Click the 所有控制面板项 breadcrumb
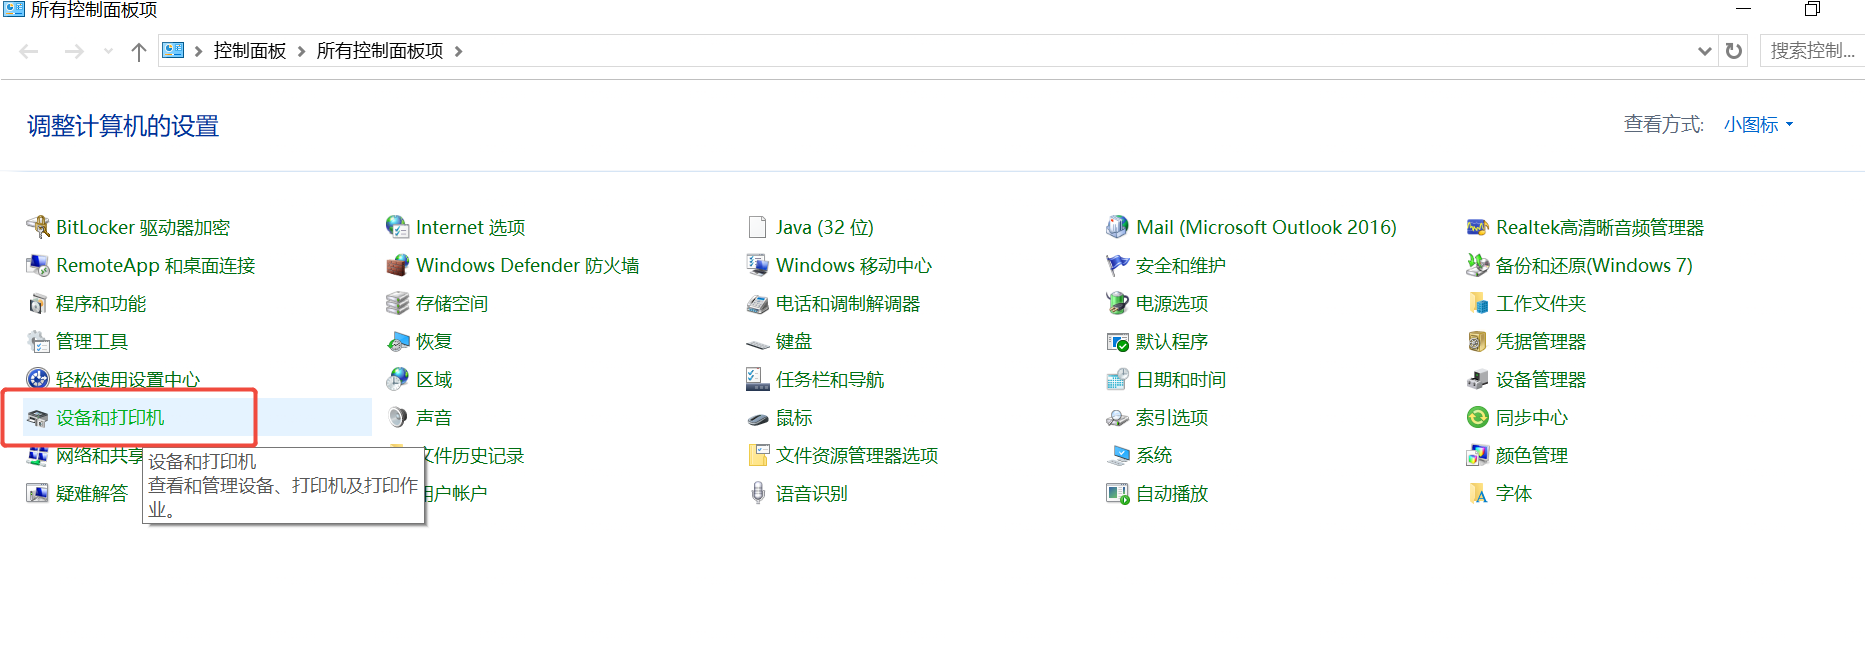 tap(380, 51)
